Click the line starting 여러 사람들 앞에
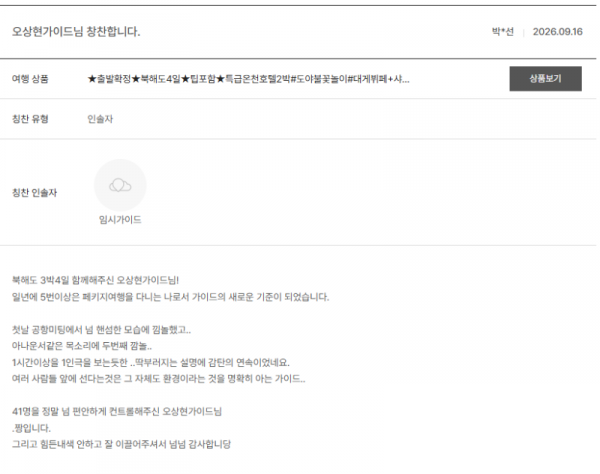Viewport: 600px width, 474px height. tap(158, 379)
